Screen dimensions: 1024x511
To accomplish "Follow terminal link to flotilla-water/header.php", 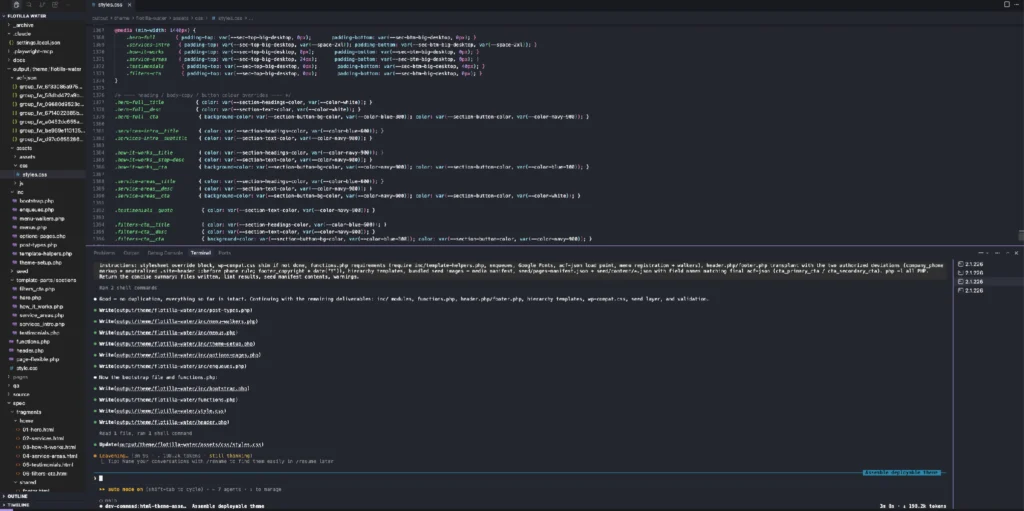I will pos(172,422).
